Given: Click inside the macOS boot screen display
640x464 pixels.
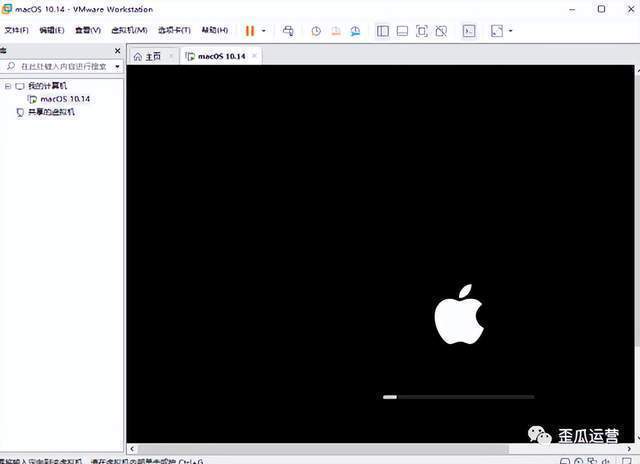Looking at the screenshot, I should (x=380, y=253).
